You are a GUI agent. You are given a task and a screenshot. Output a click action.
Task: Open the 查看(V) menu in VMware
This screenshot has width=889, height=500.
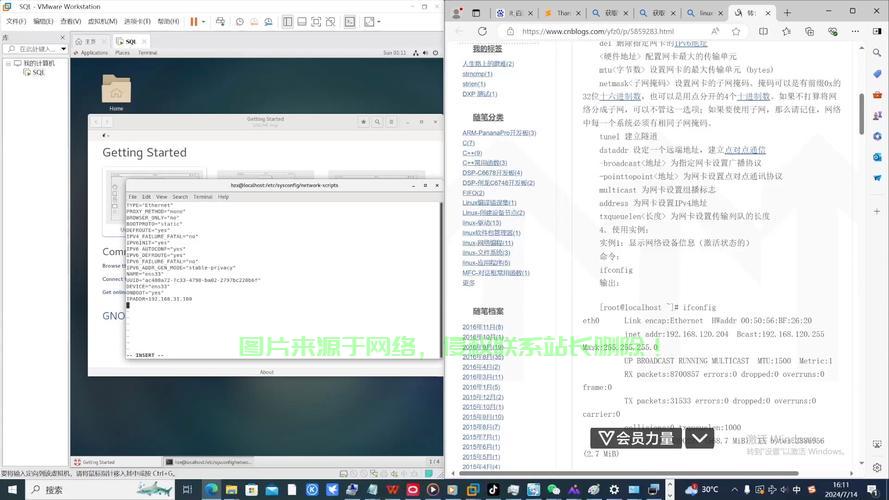70,22
